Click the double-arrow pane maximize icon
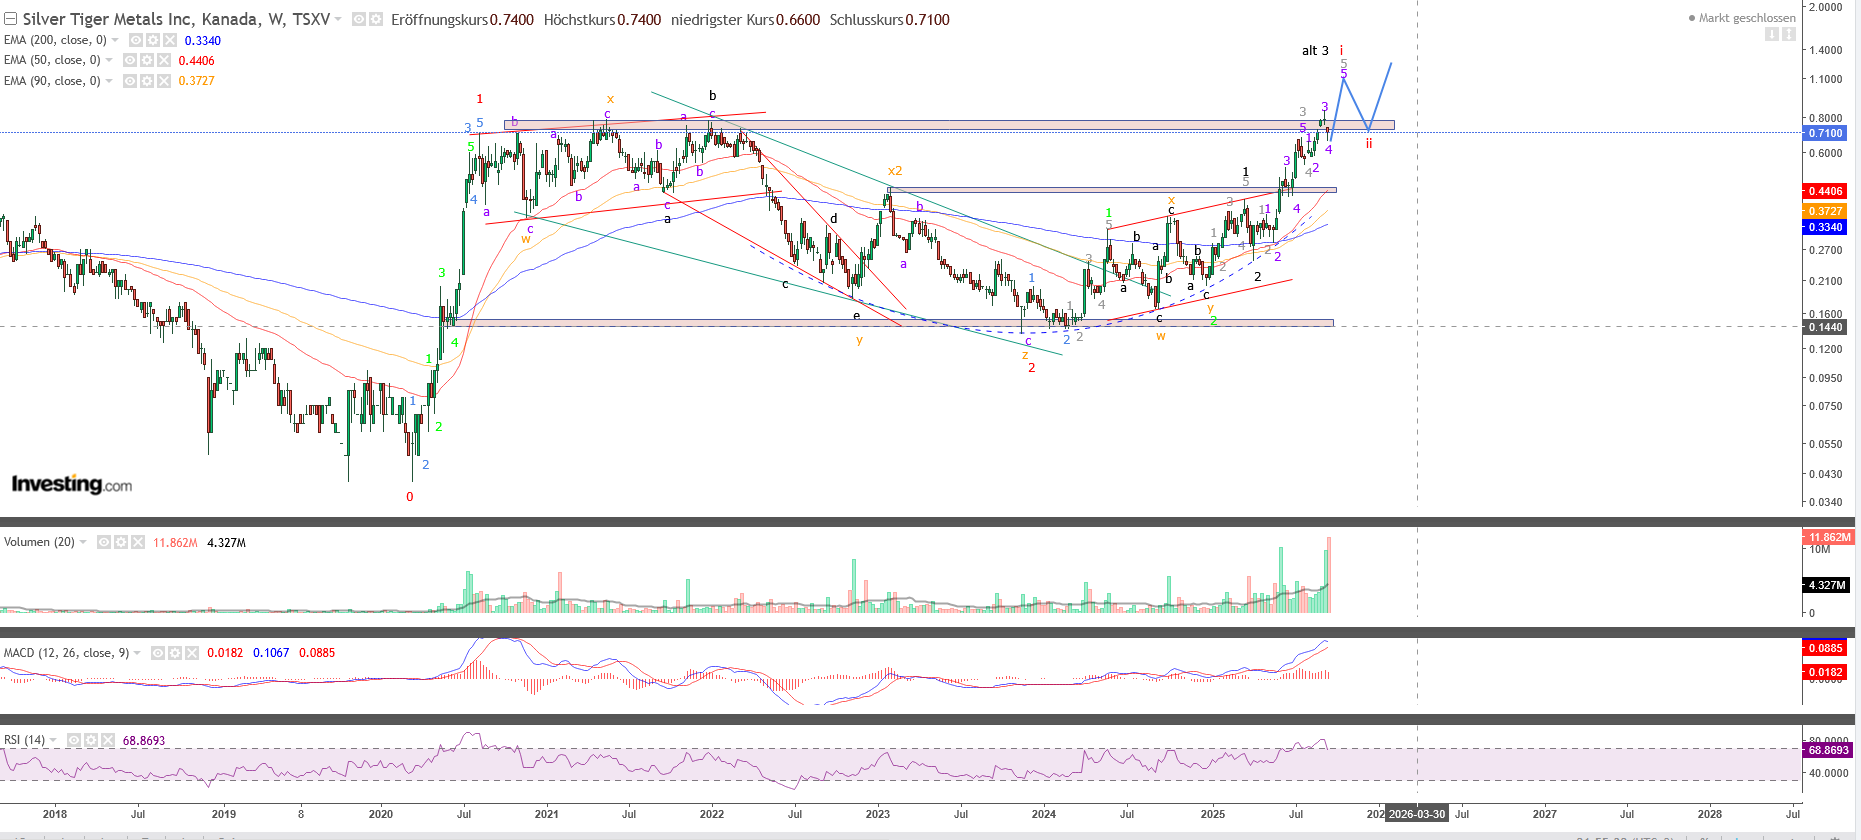The image size is (1861, 840). 1788,34
